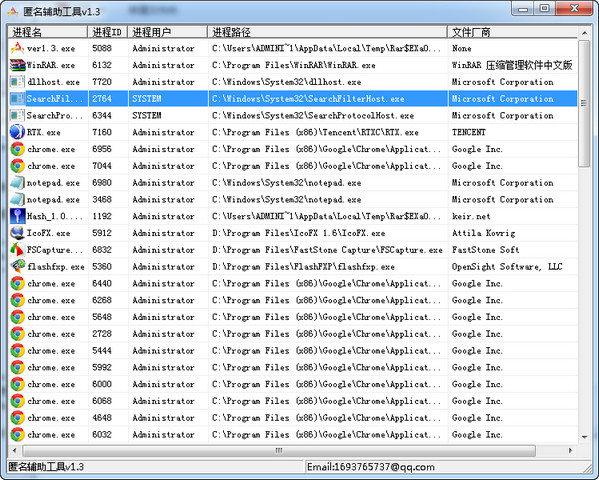Click OpenSight Software, LLC vendor cell
Screen dimensions: 599x480
[x=512, y=267]
